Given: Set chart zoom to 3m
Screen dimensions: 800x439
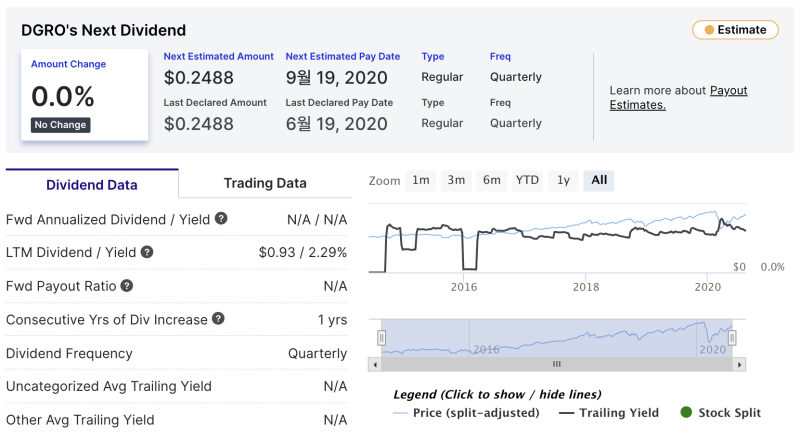Looking at the screenshot, I should (456, 180).
